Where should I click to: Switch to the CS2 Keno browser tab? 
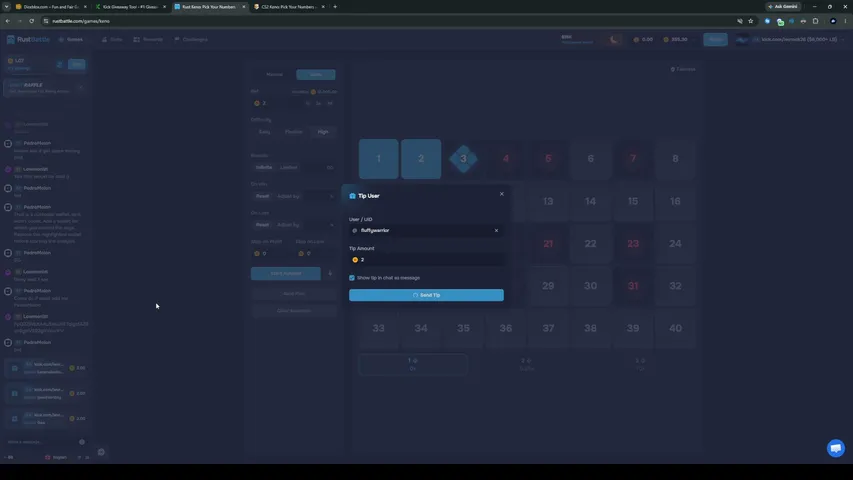pyautogui.click(x=288, y=7)
